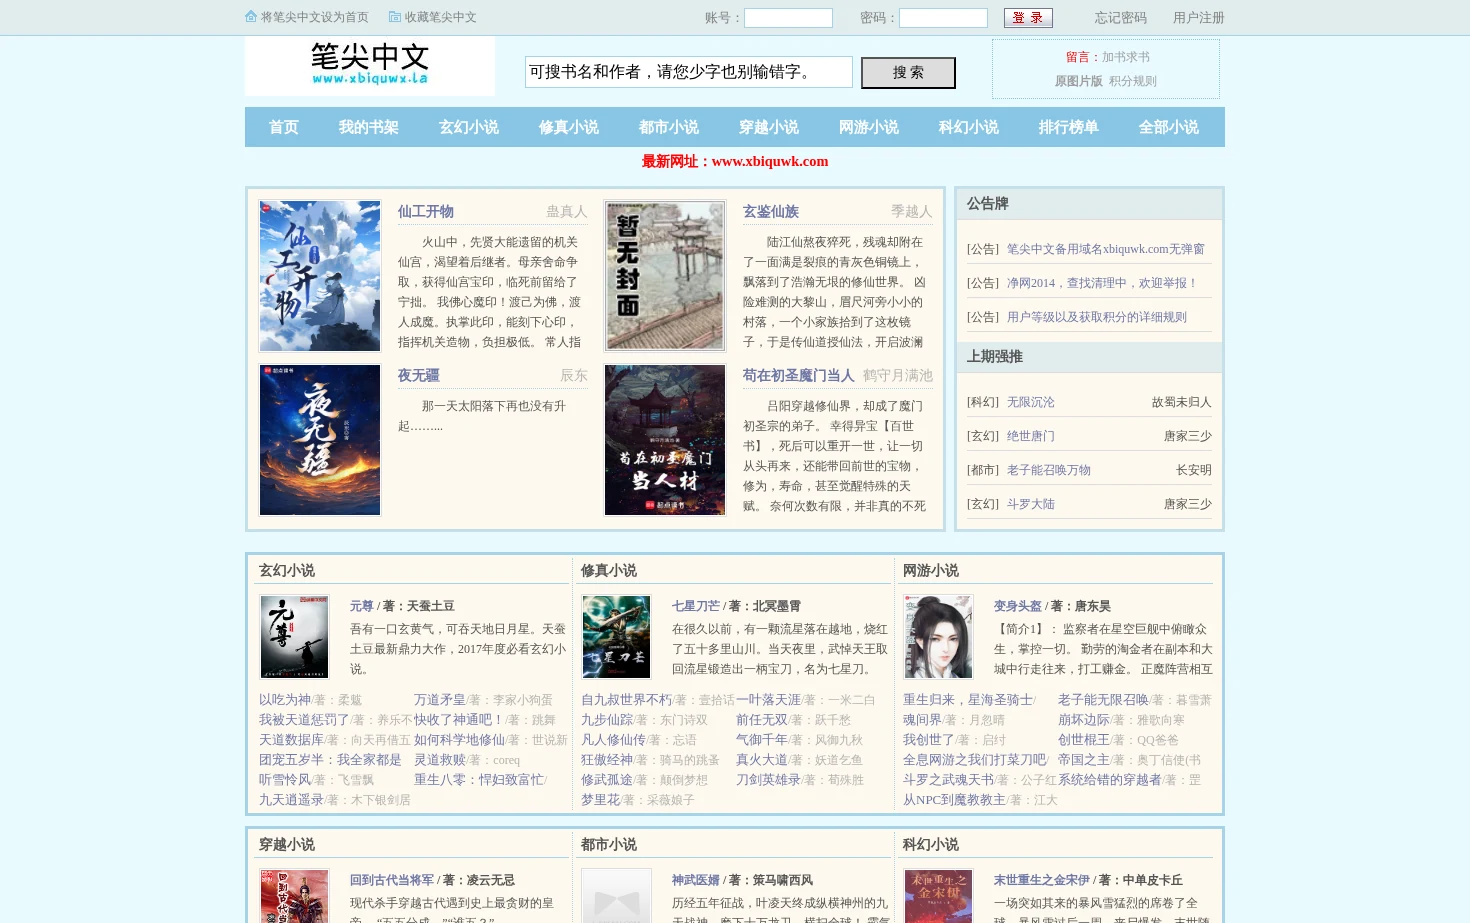Open the 全部小说 nav tab

tap(1169, 127)
